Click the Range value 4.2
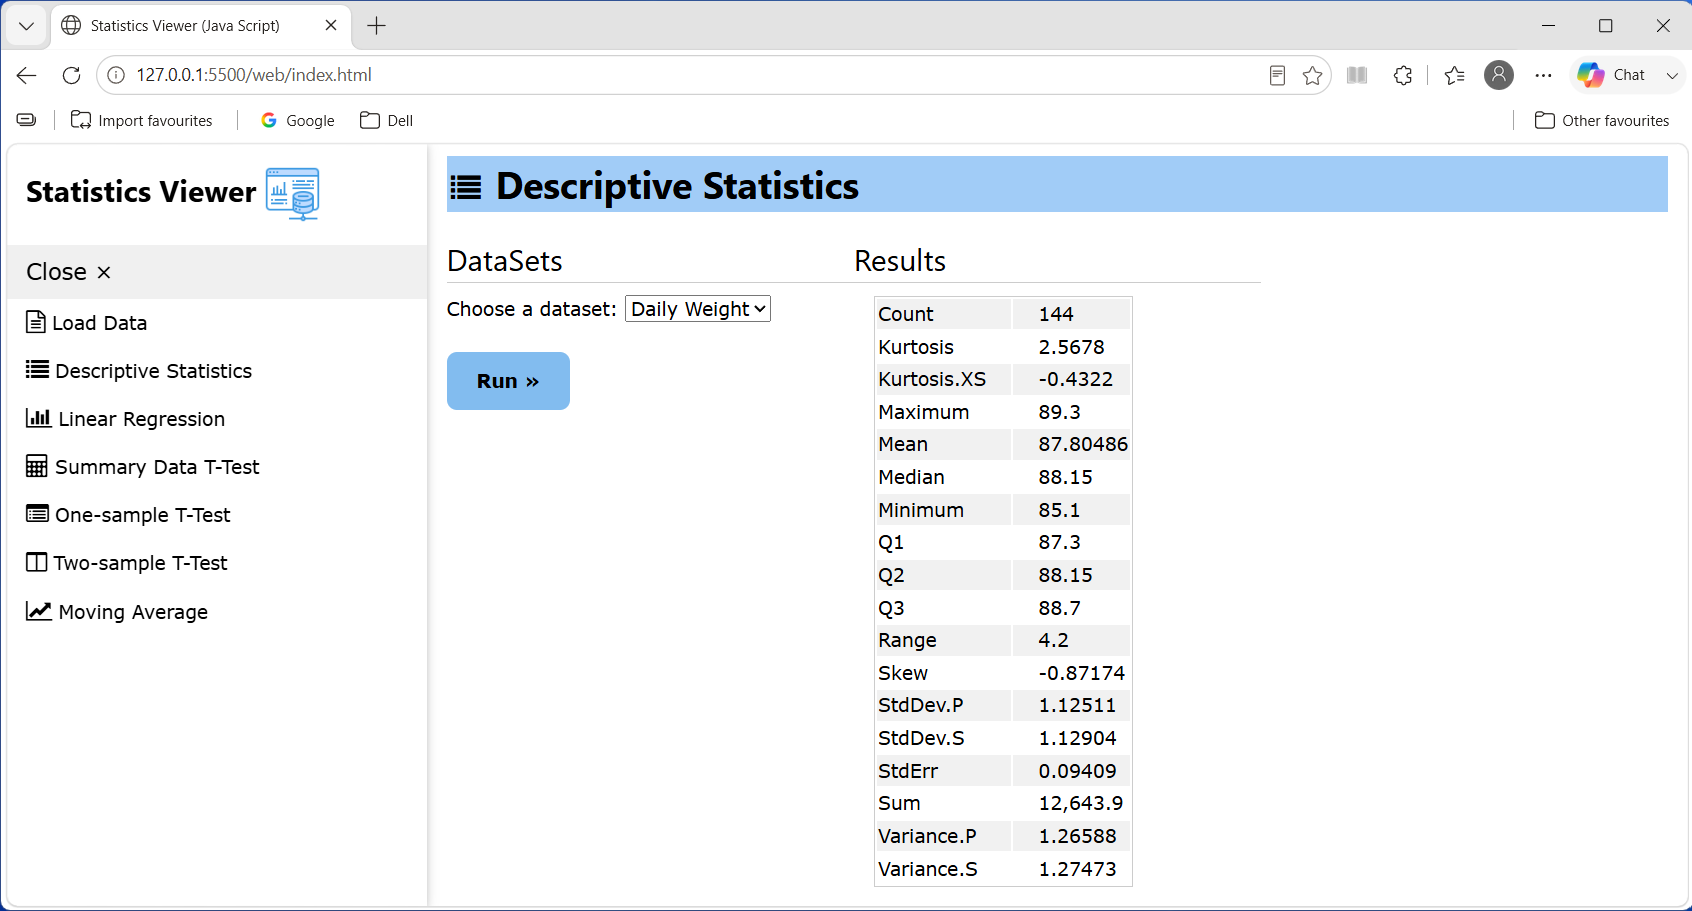The width and height of the screenshot is (1692, 911). click(x=1053, y=640)
